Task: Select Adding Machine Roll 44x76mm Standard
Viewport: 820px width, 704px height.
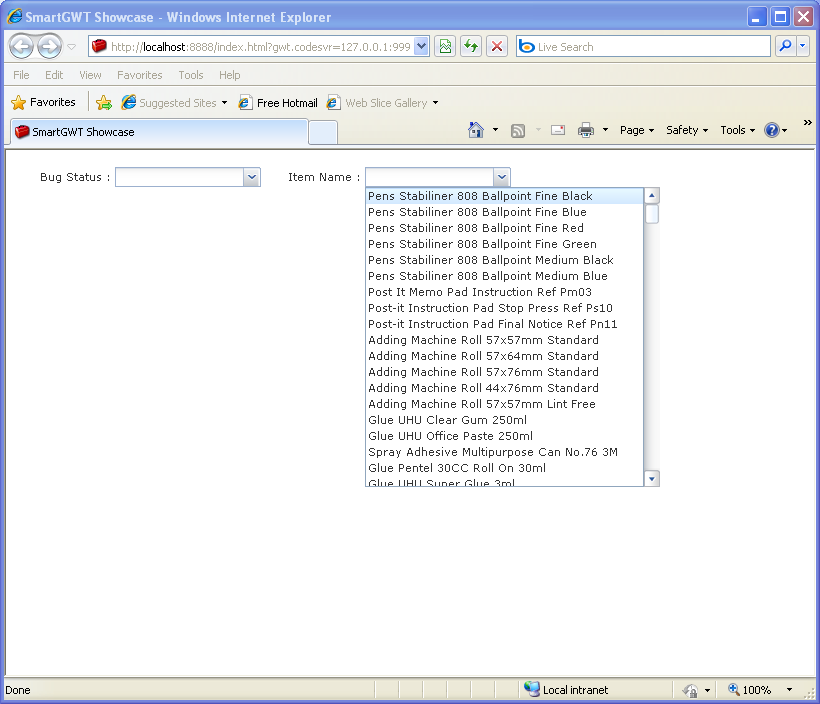Action: 504,388
